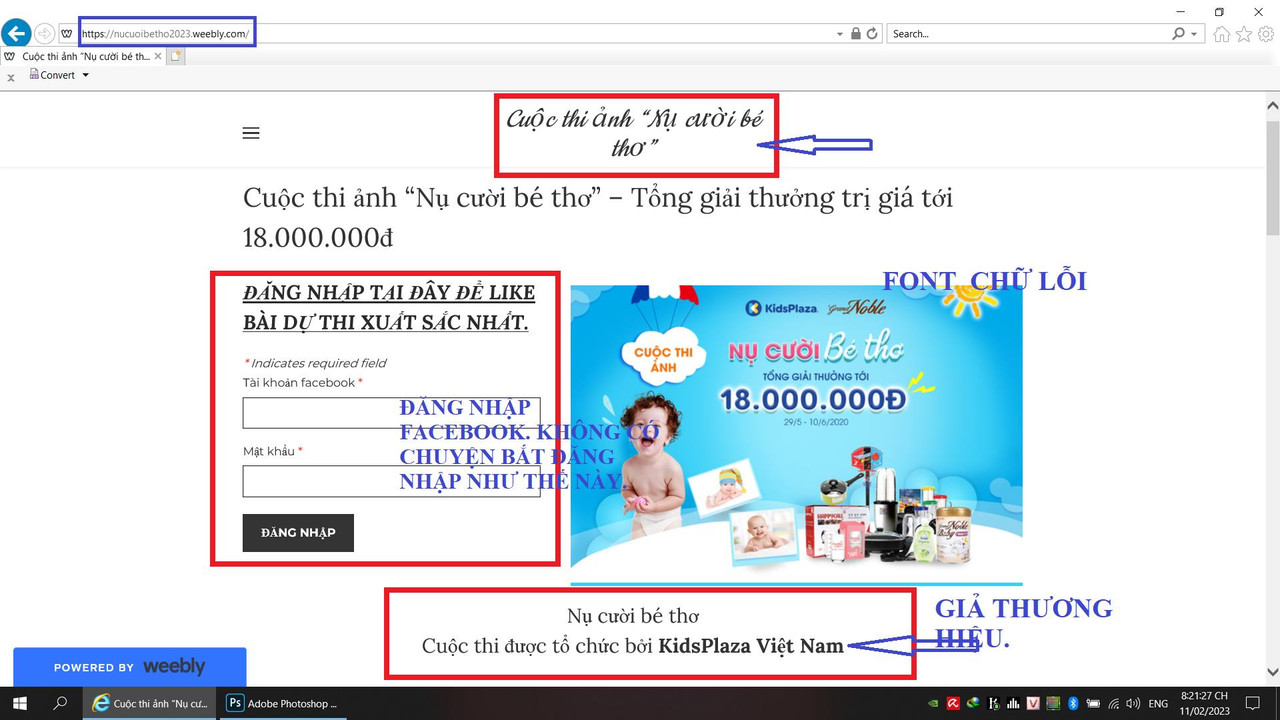Image resolution: width=1280 pixels, height=720 pixels.
Task: Click the security lock icon
Action: [856, 34]
